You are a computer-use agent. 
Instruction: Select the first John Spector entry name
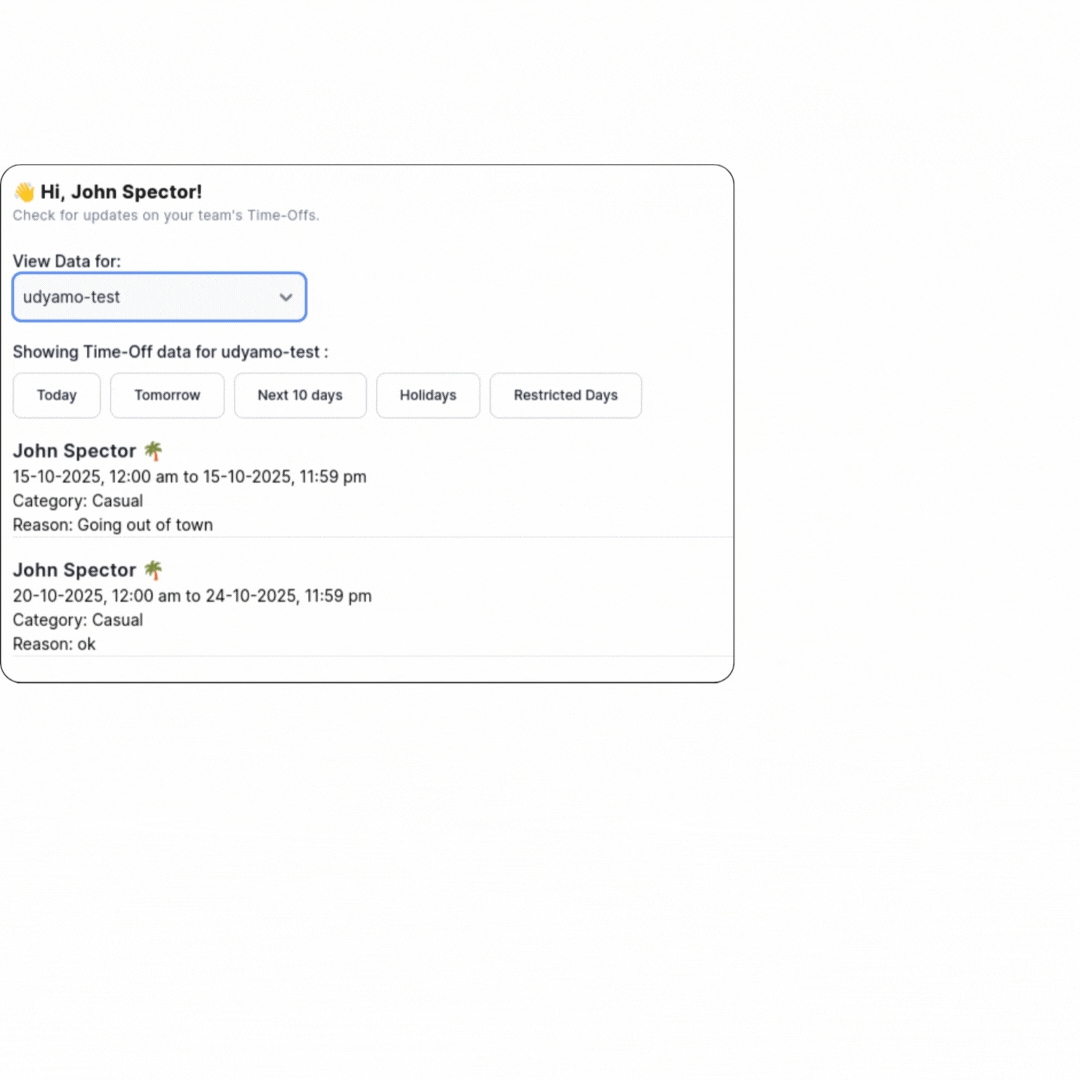pyautogui.click(x=74, y=450)
